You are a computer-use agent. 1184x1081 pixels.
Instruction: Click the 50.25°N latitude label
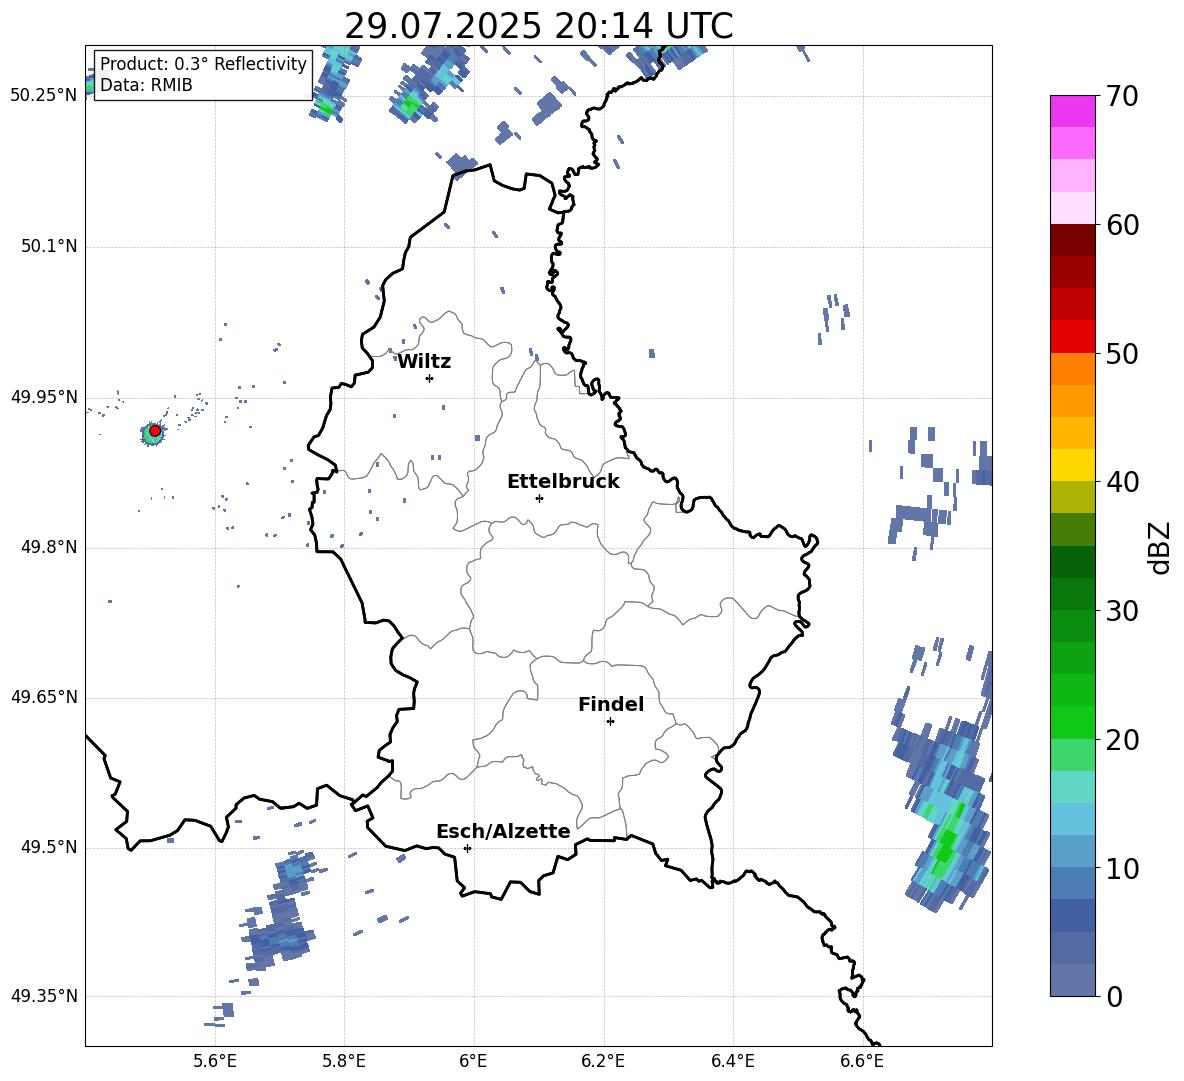(44, 96)
